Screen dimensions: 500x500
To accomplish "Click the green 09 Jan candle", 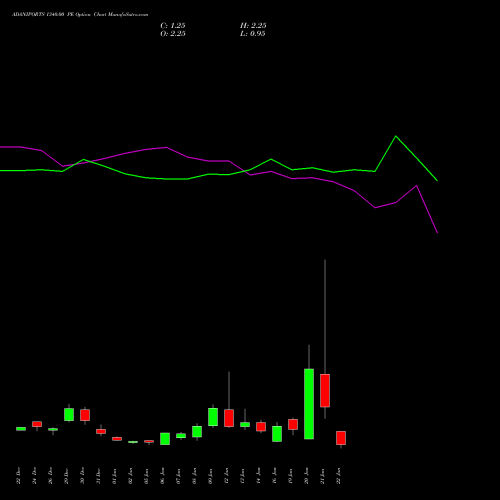I will pos(213,417).
